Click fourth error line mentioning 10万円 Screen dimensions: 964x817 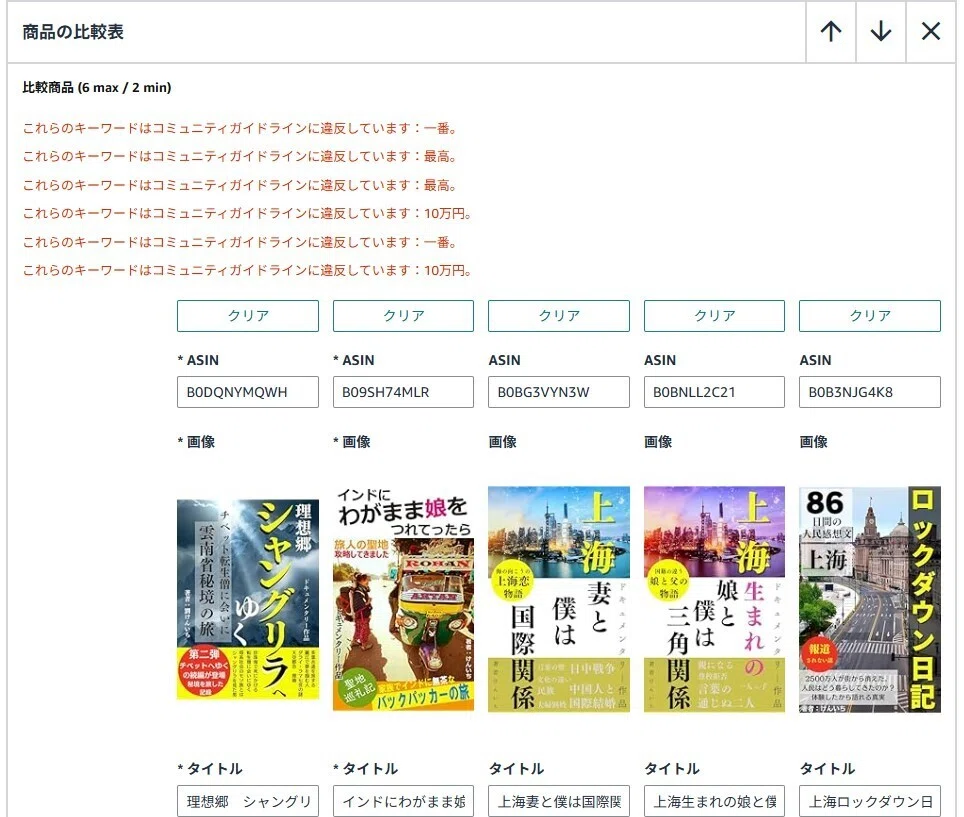point(248,213)
